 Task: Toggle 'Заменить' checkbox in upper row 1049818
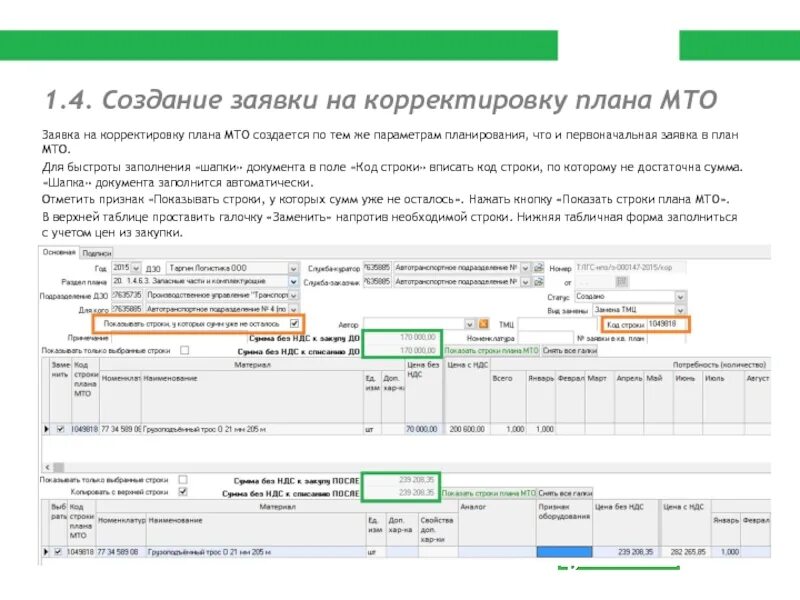[x=60, y=429]
